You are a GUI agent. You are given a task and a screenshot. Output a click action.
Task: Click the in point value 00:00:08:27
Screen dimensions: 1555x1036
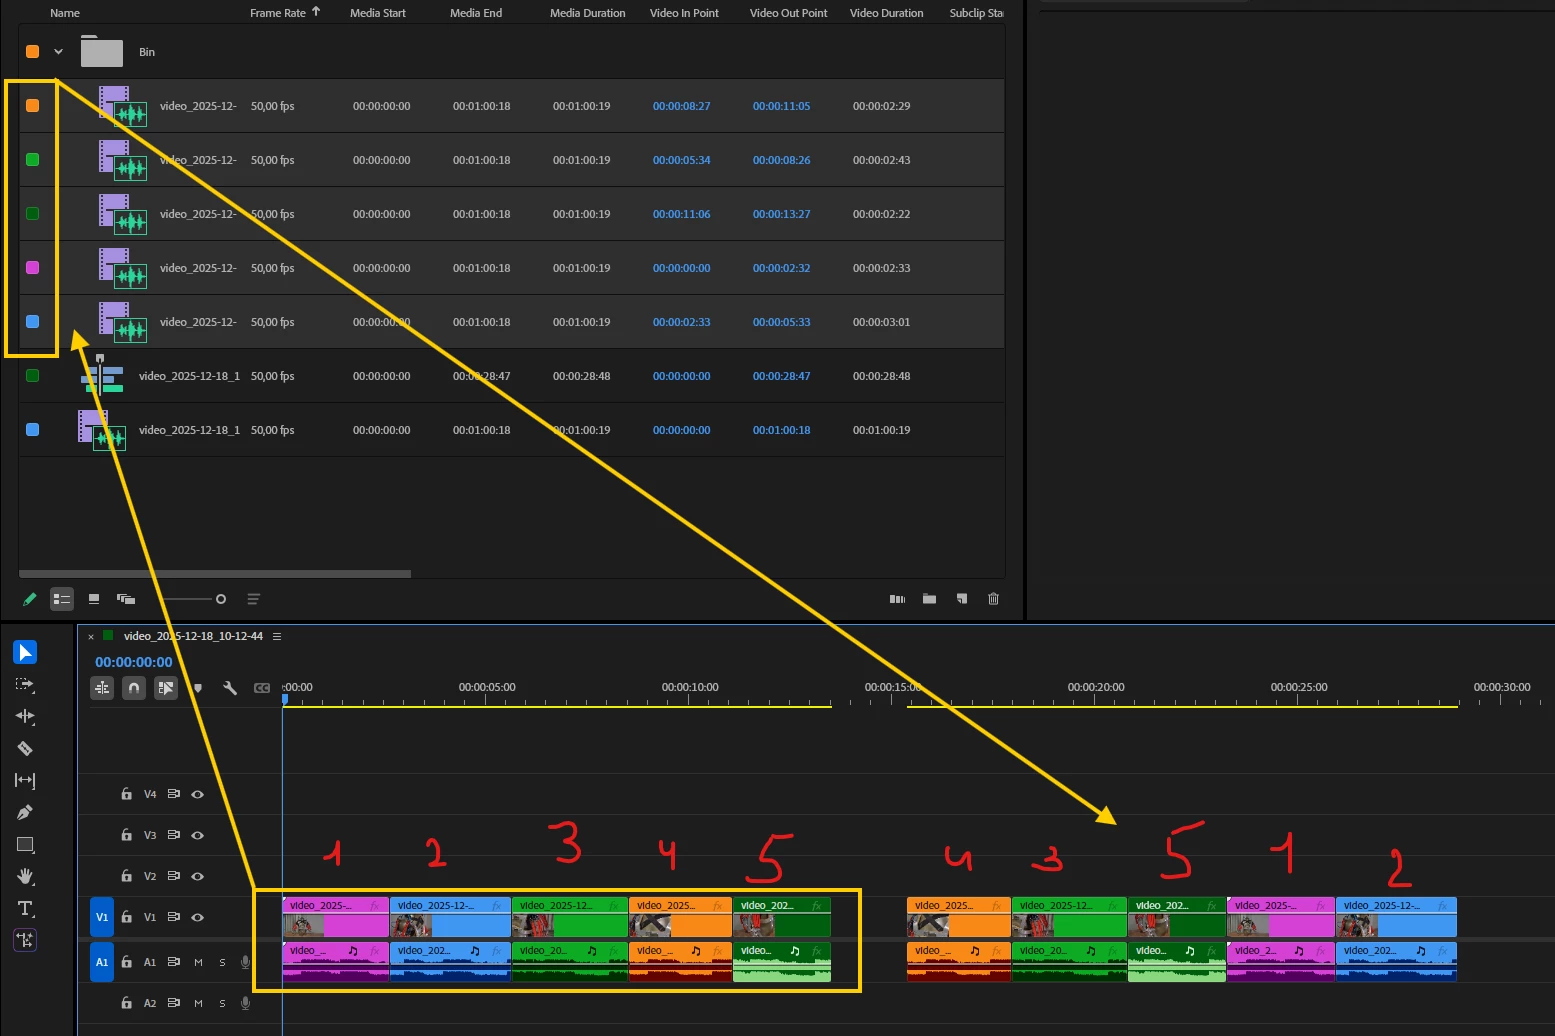682,106
